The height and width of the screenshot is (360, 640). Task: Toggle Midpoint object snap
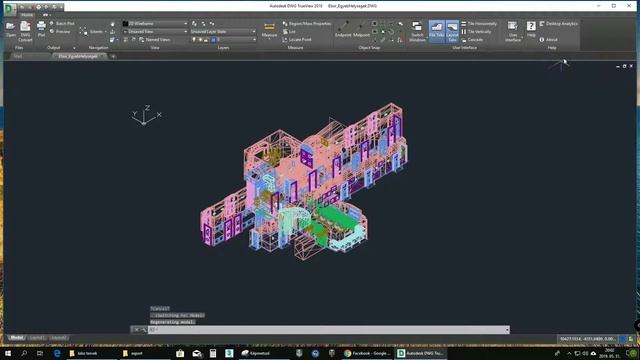tap(361, 30)
